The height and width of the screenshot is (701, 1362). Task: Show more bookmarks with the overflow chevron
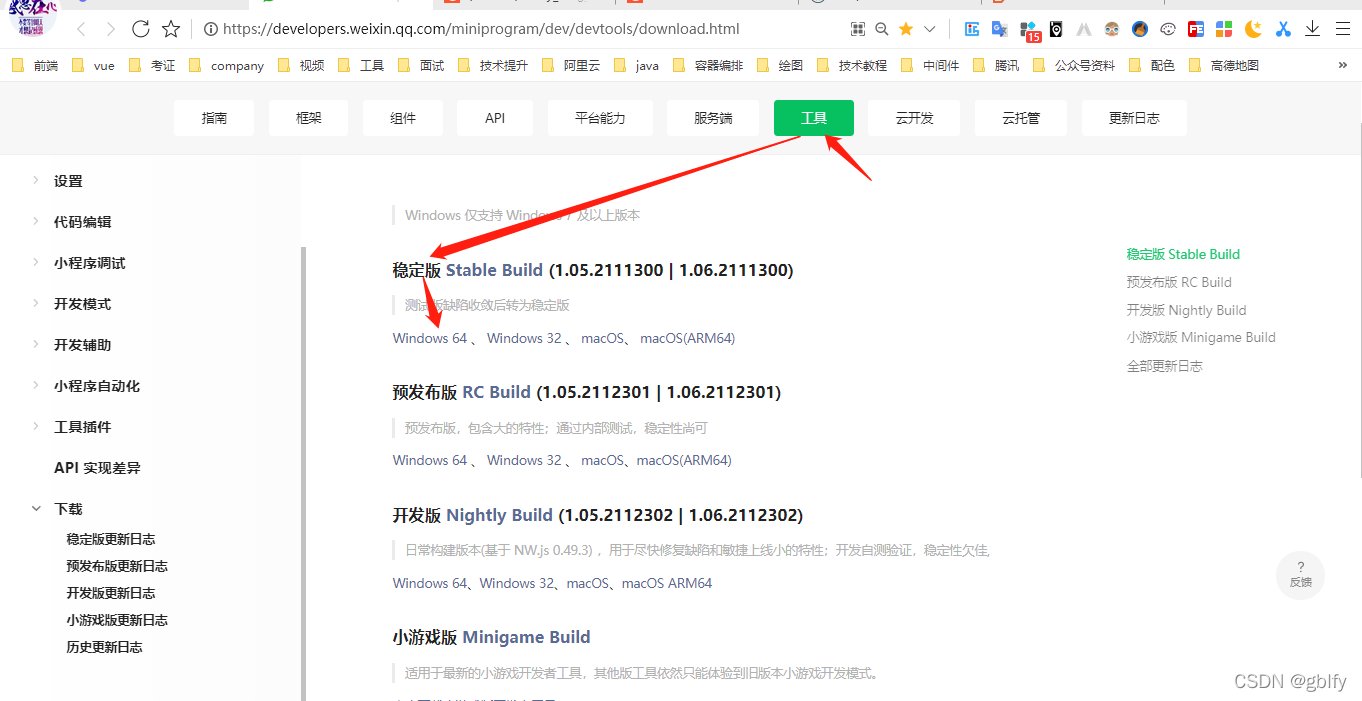(1342, 65)
